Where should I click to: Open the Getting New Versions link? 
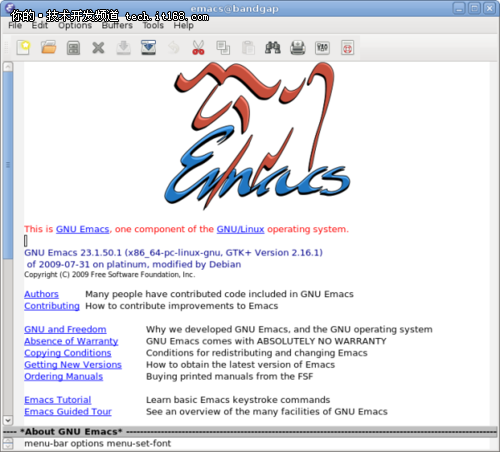click(x=73, y=365)
